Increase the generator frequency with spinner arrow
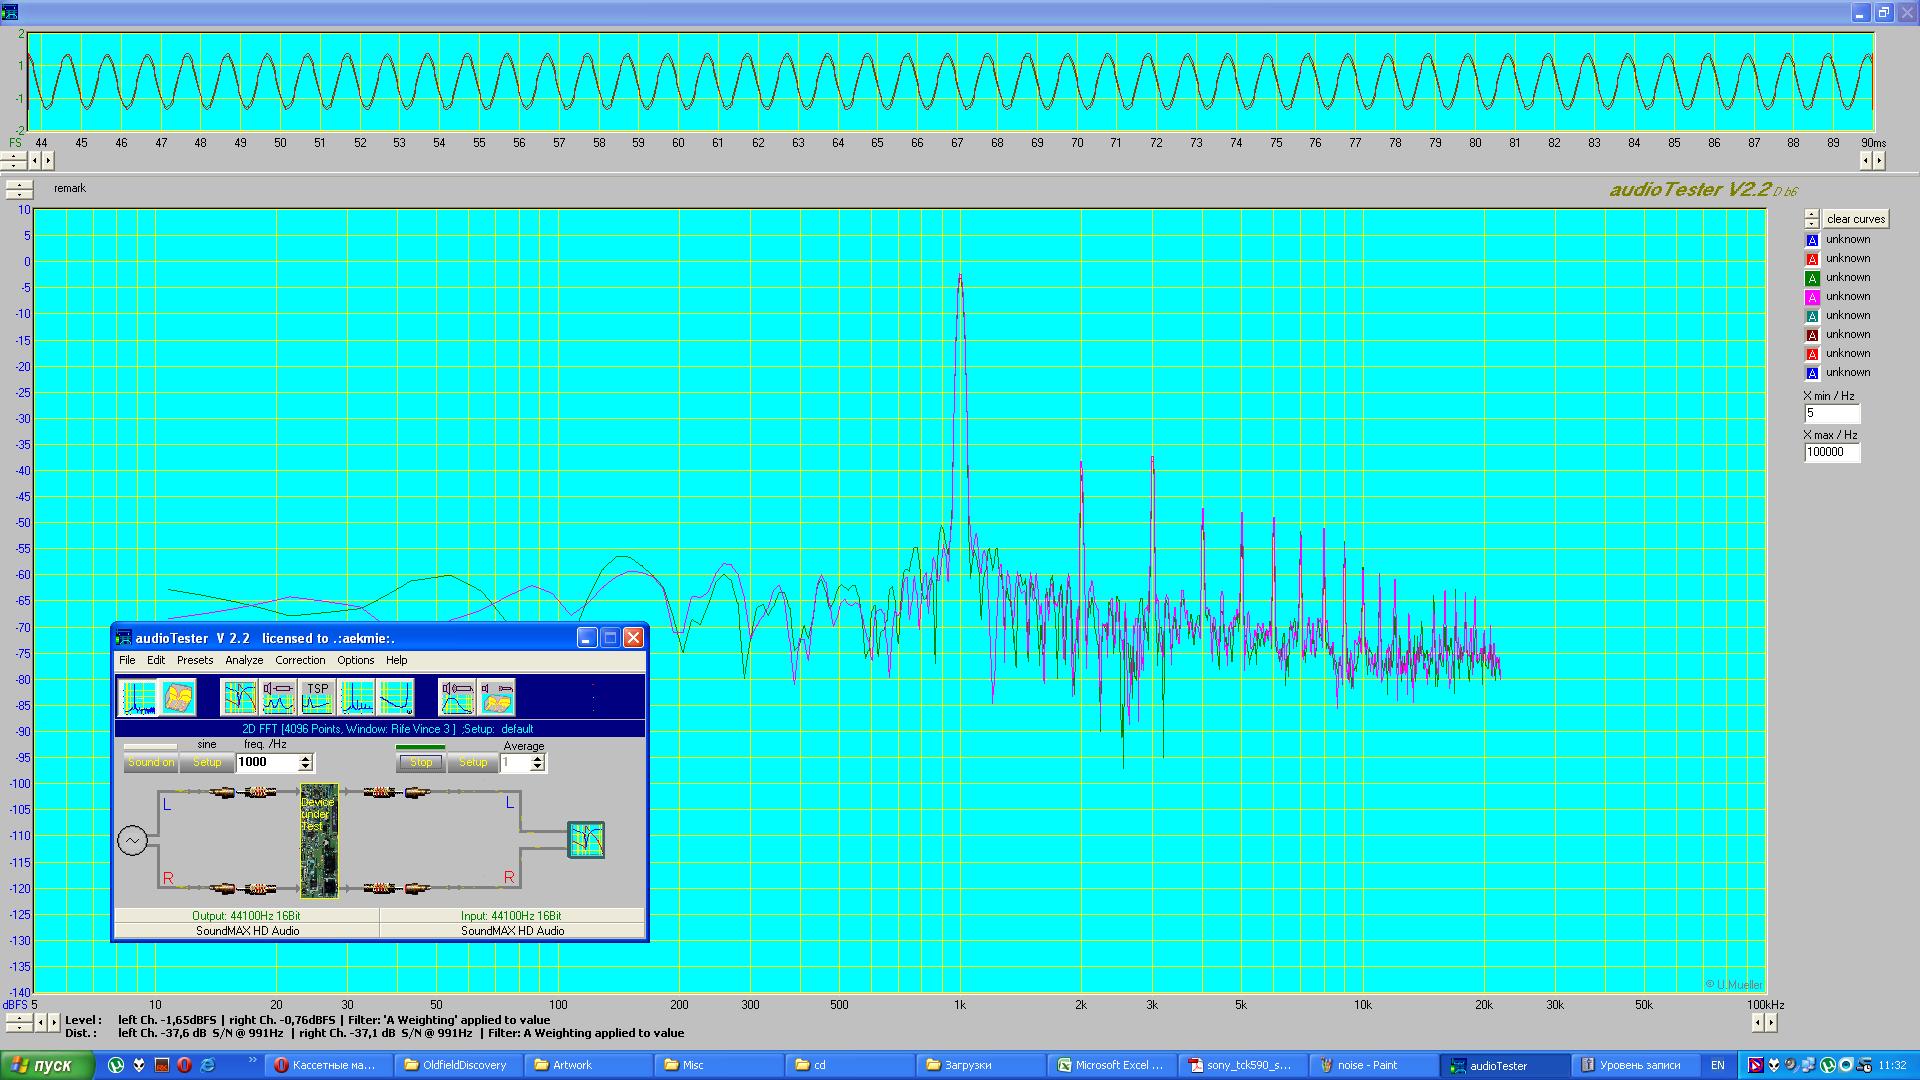 coord(306,758)
